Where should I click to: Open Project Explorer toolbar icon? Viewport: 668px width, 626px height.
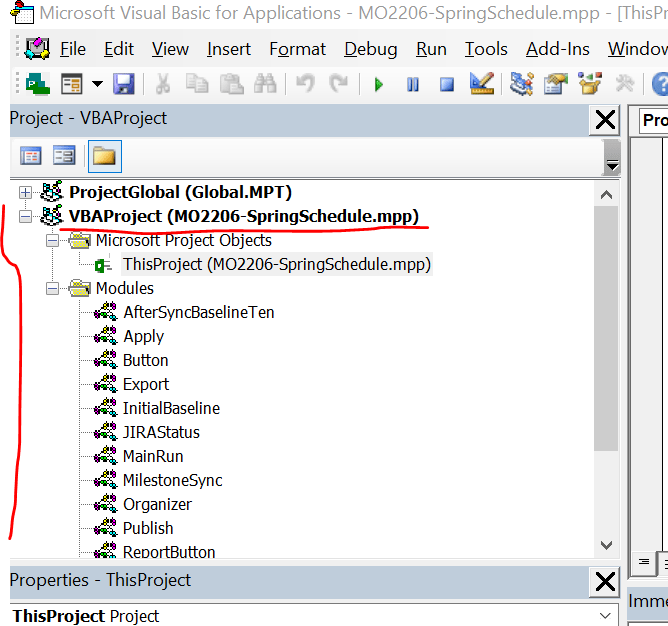(x=521, y=84)
